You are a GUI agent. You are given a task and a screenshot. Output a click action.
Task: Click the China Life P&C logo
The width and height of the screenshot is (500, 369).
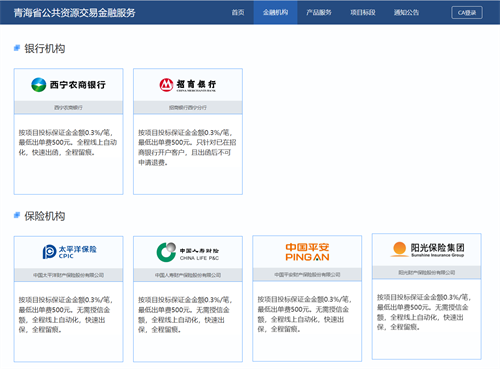click(188, 252)
